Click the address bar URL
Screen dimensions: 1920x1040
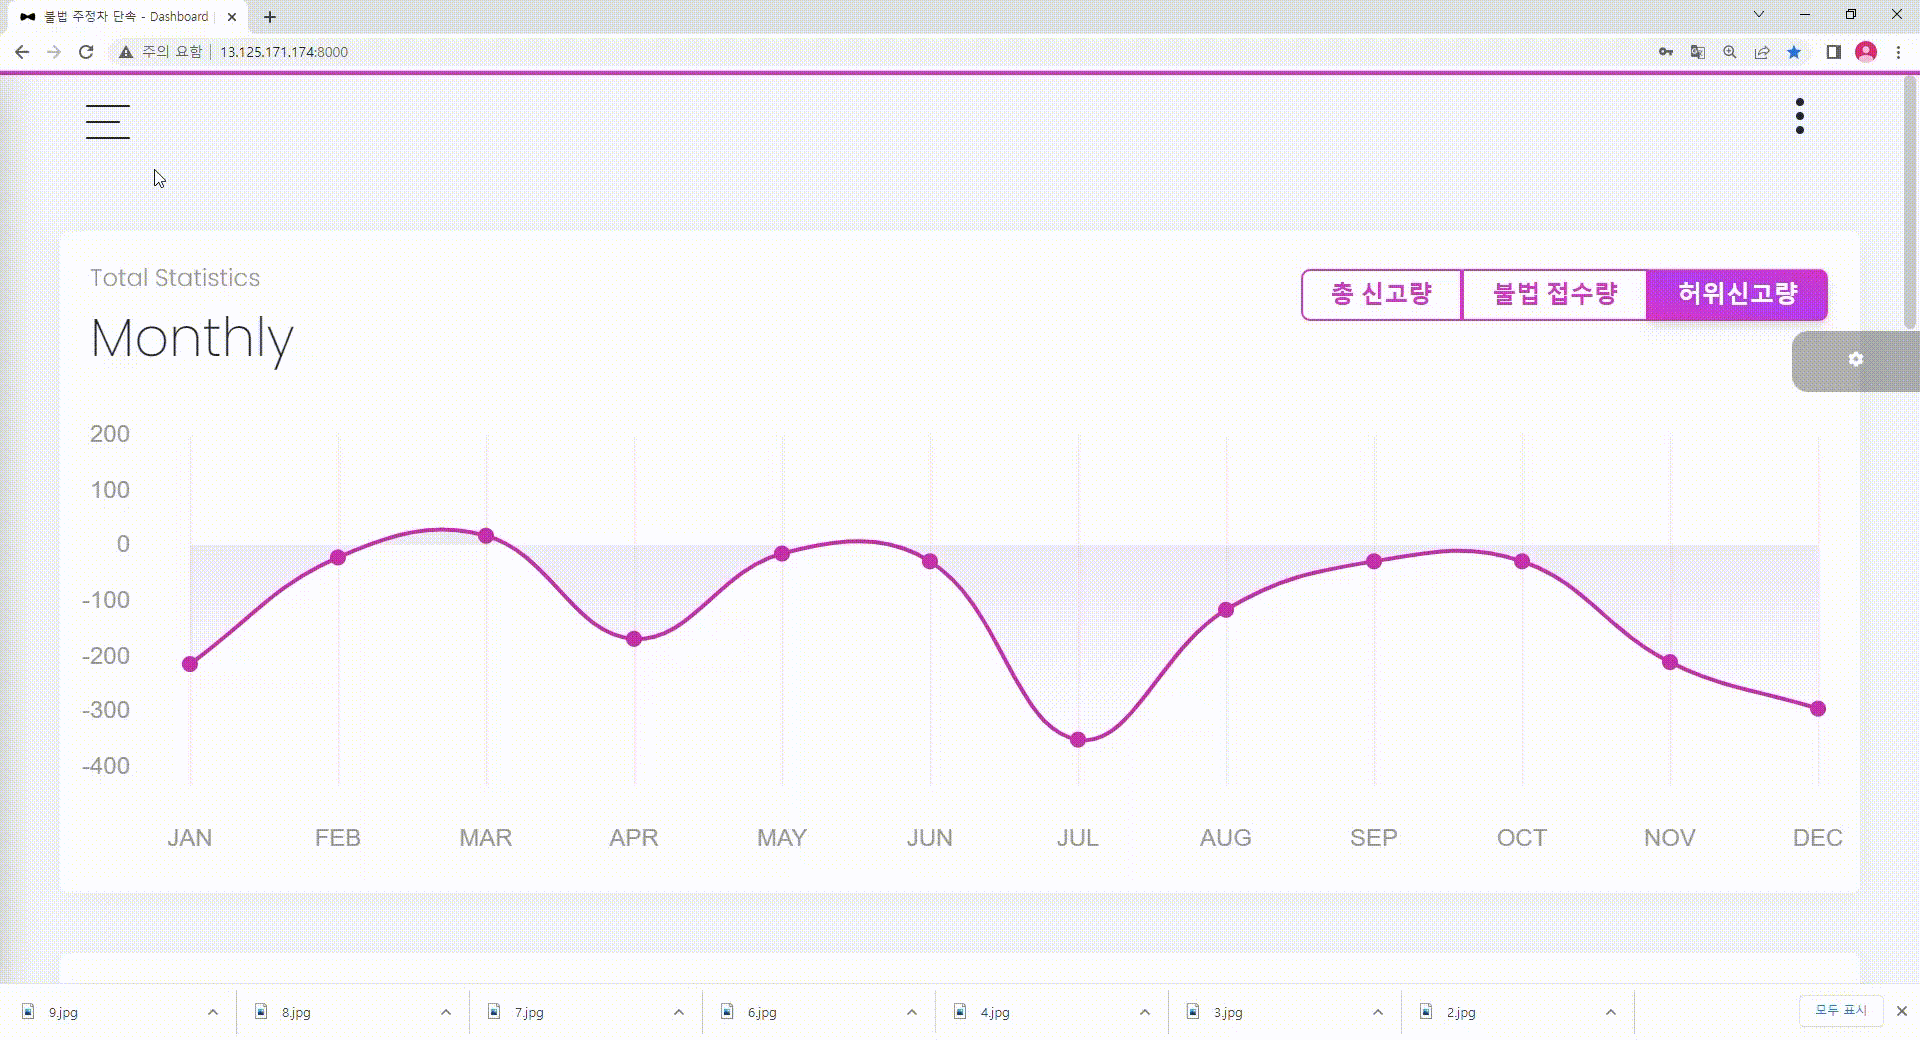coord(284,52)
